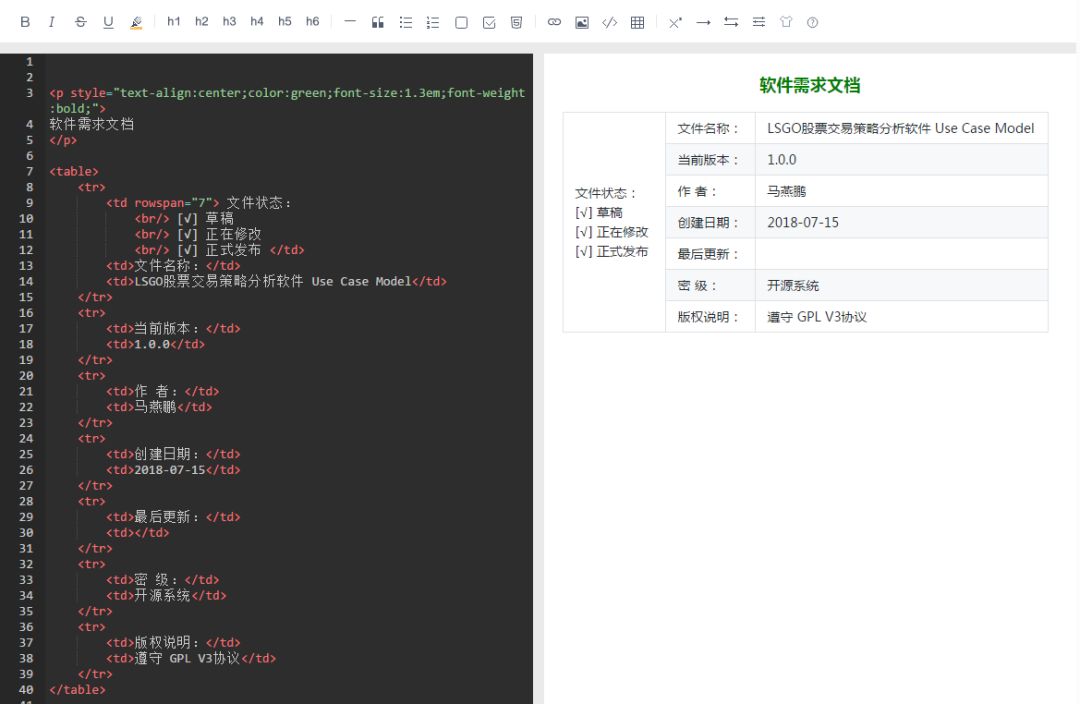Screen dimensions: 1080x704
Task: Insert a hyperlink
Action: click(x=554, y=21)
